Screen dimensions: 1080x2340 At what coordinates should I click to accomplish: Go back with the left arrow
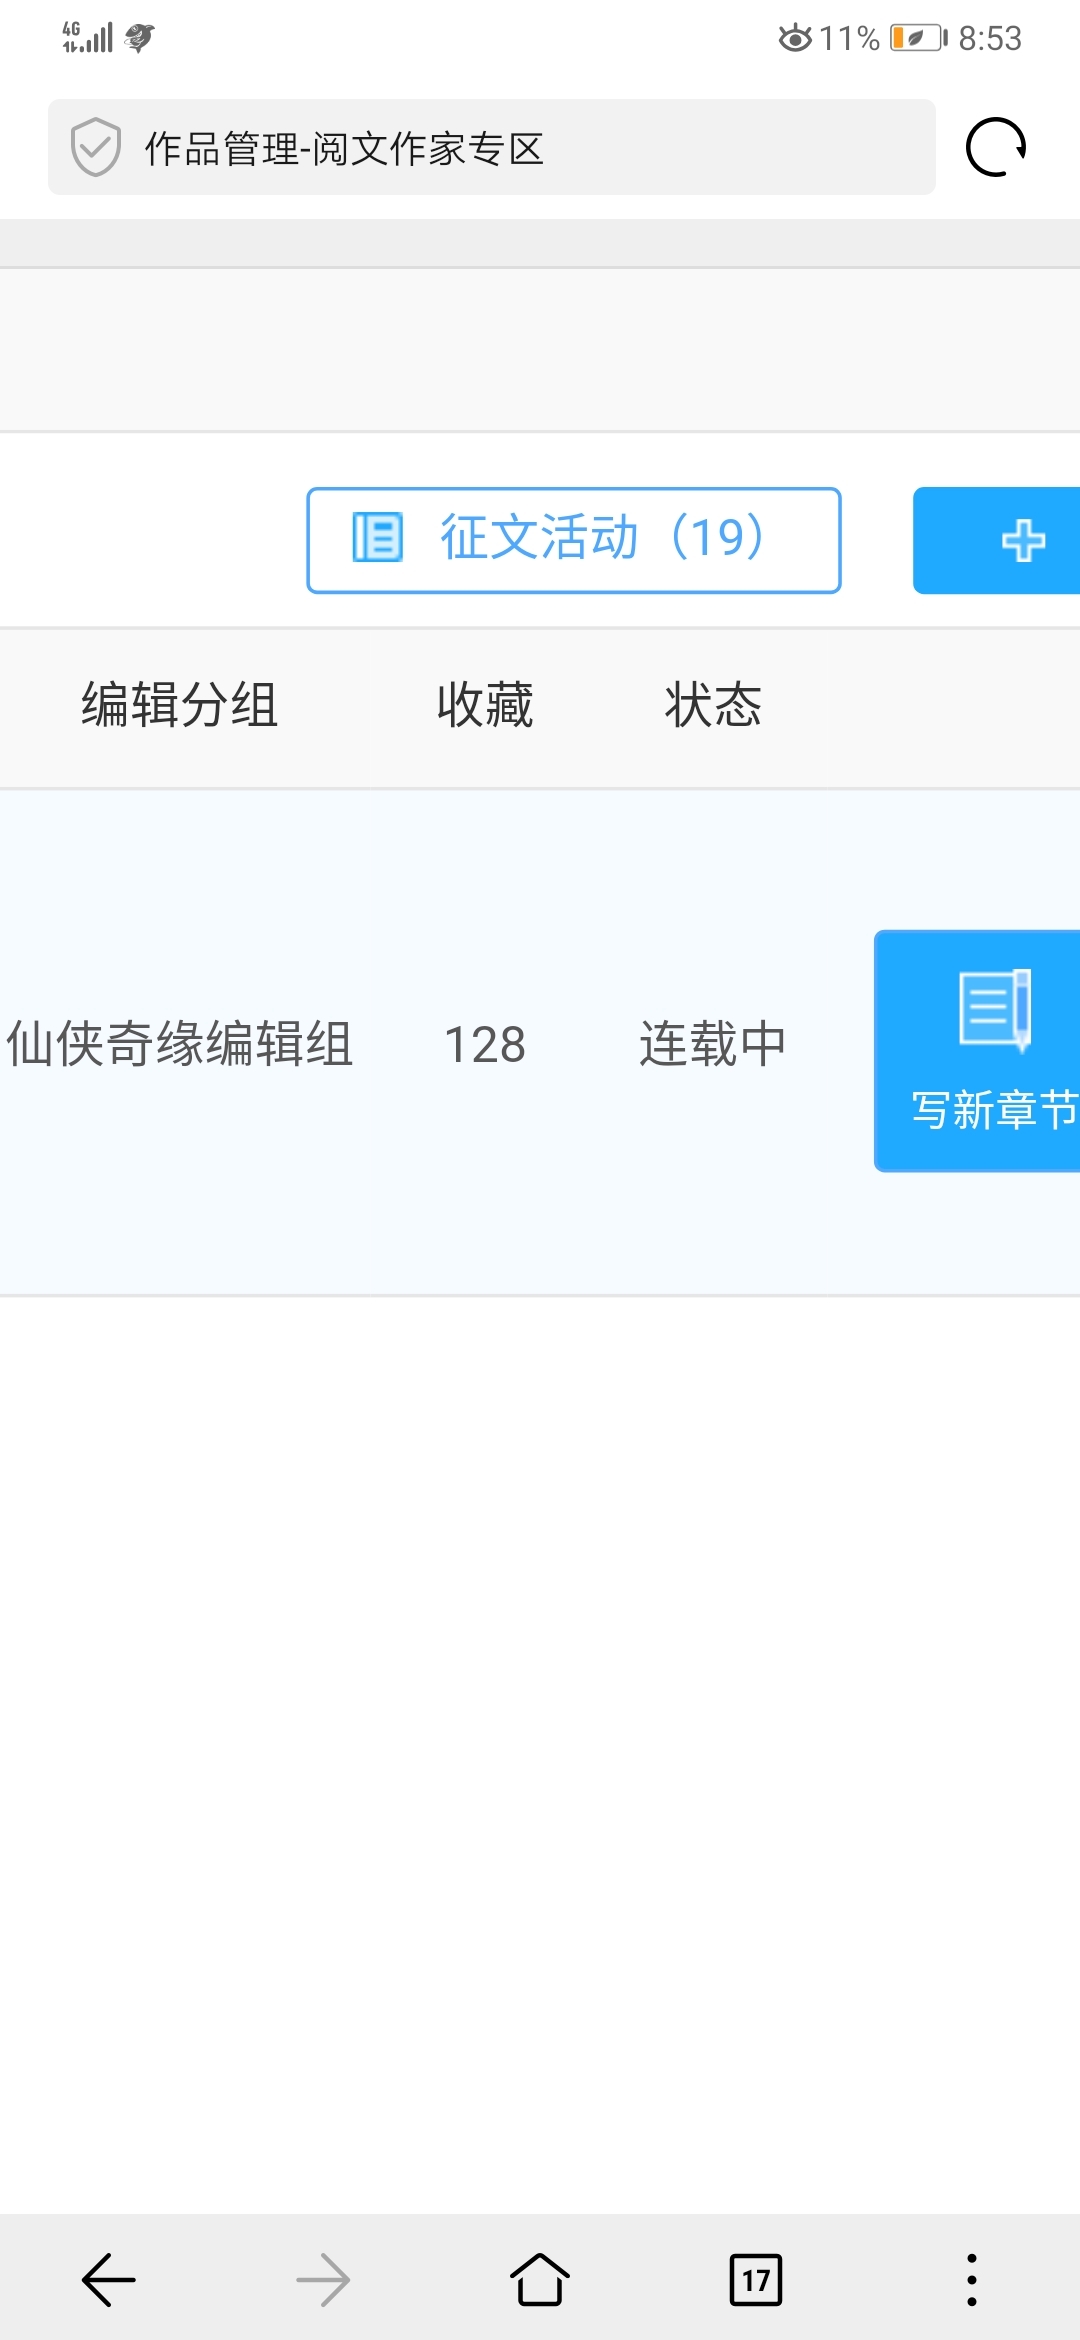tap(108, 2280)
